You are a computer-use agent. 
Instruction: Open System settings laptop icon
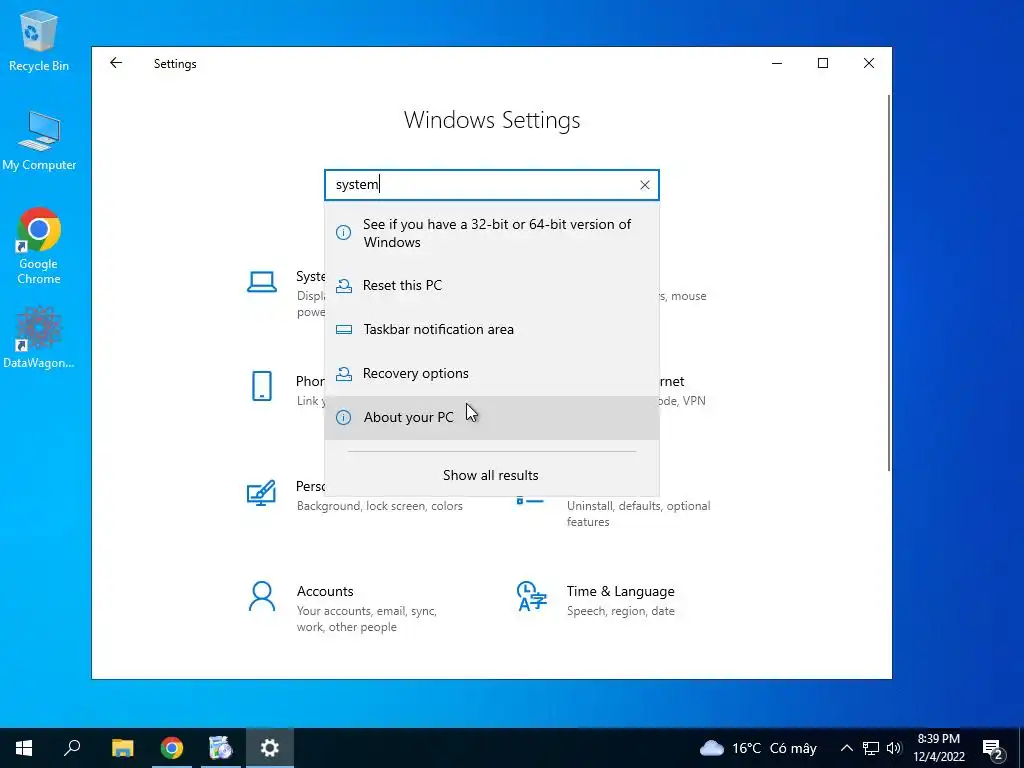coord(262,282)
